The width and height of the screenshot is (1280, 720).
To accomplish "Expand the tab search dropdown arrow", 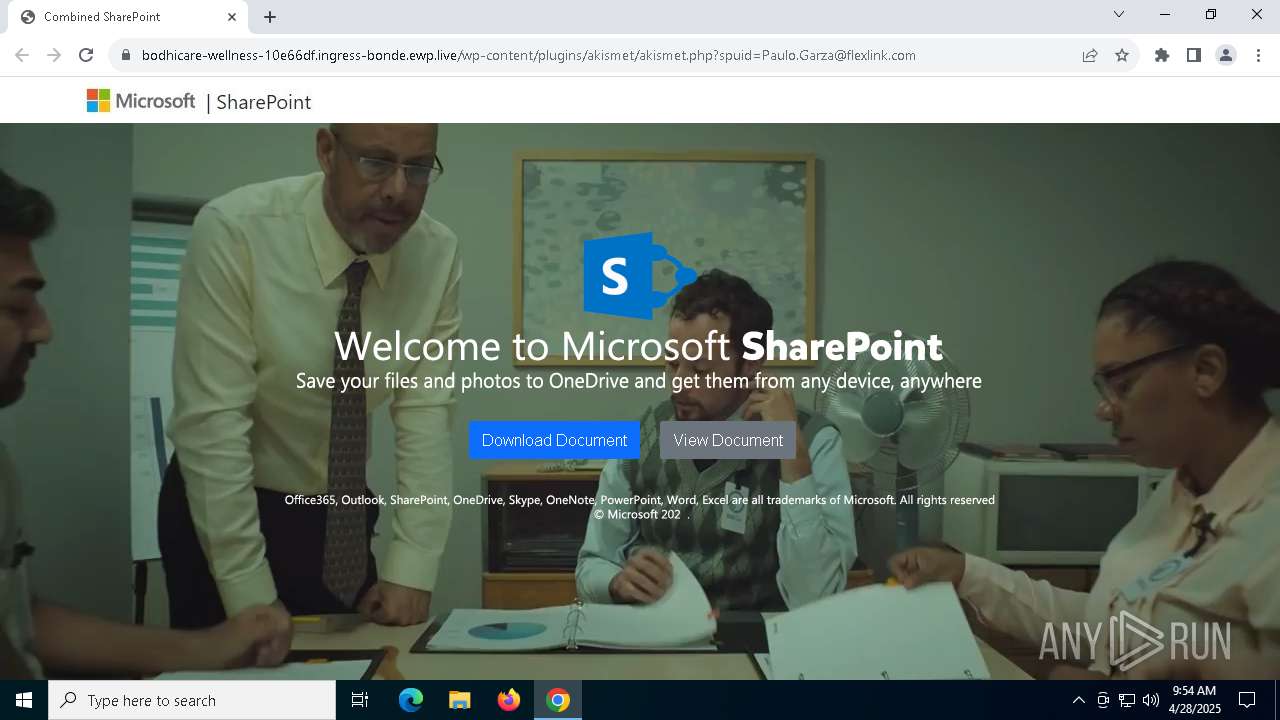I will 1119,14.
